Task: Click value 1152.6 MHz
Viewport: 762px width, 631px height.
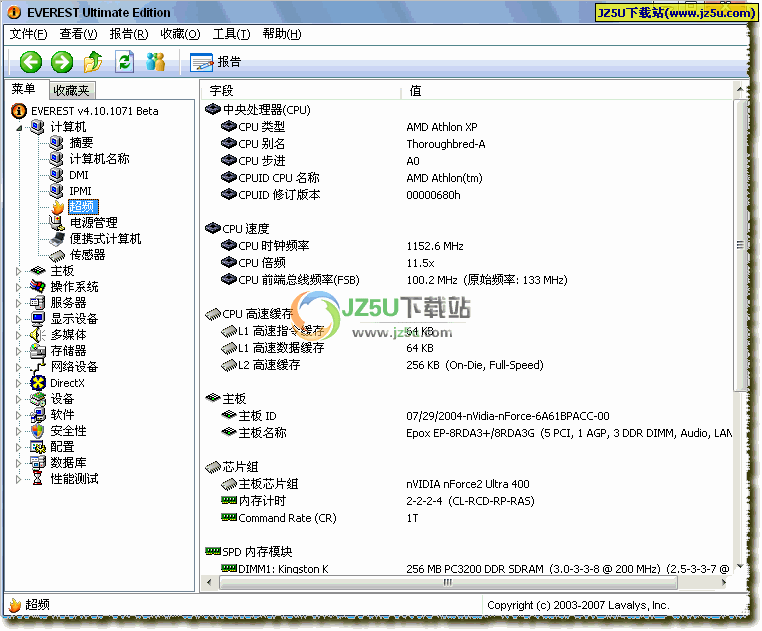Action: tap(435, 246)
